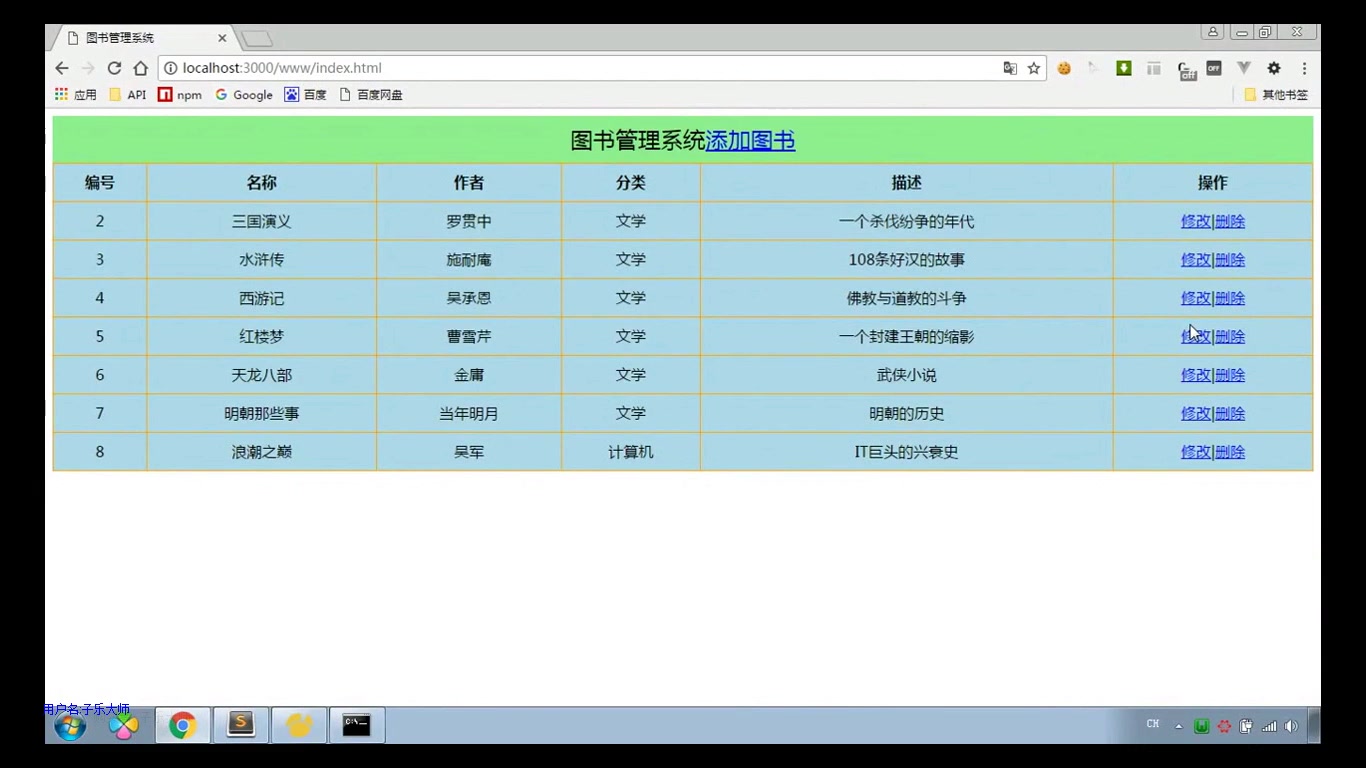Screen dimensions: 1366x768
Task: Open the volume speaker tray icon
Action: point(1291,726)
